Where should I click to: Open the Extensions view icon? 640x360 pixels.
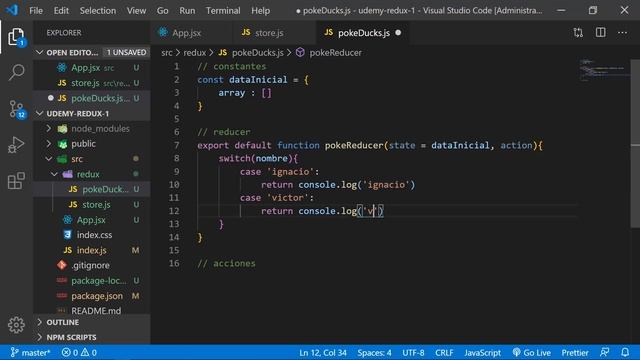16,180
